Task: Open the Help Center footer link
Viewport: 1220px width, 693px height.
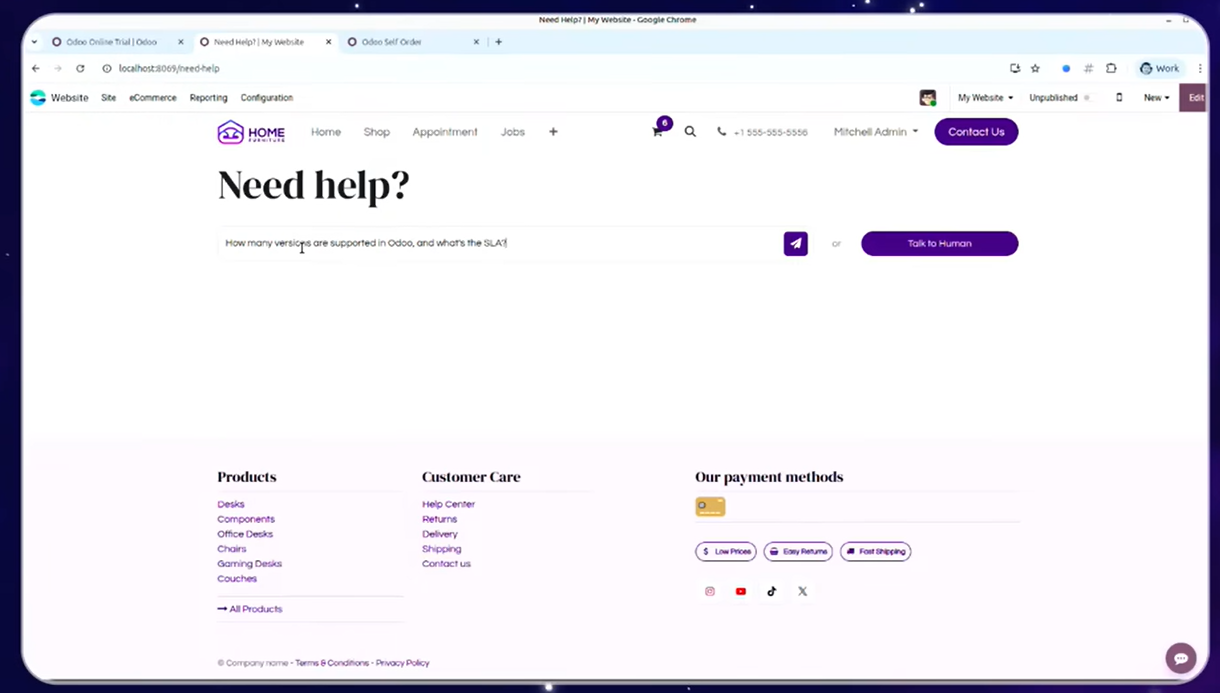Action: coord(448,504)
